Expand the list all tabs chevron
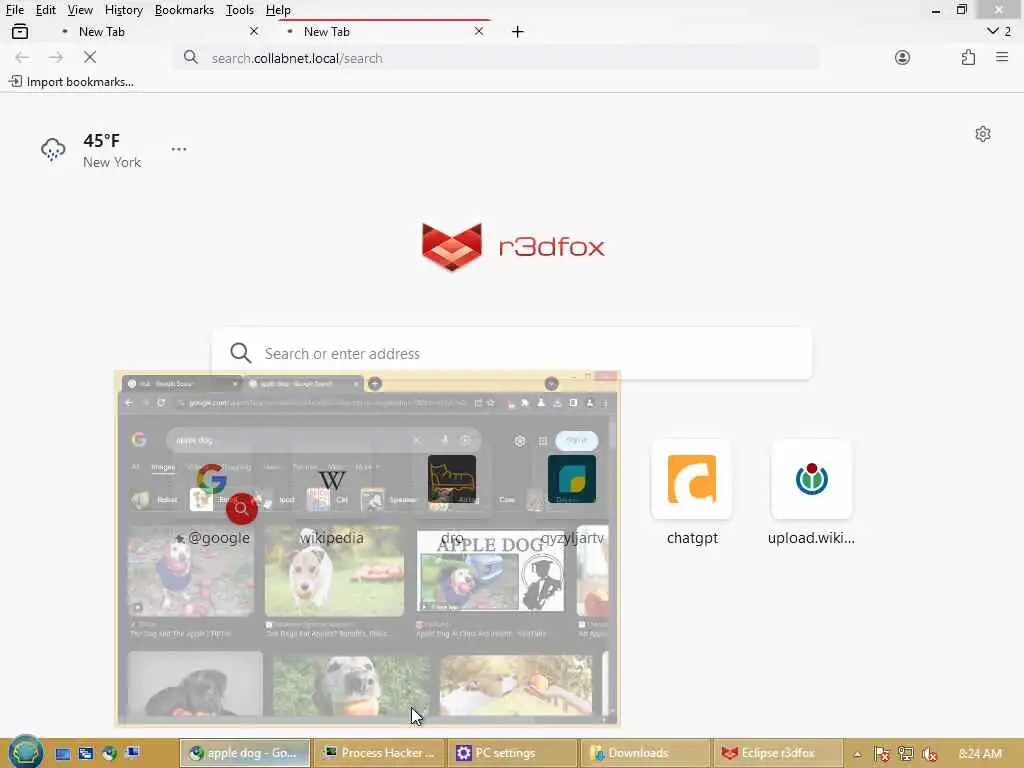Viewport: 1024px width, 768px height. coord(993,31)
